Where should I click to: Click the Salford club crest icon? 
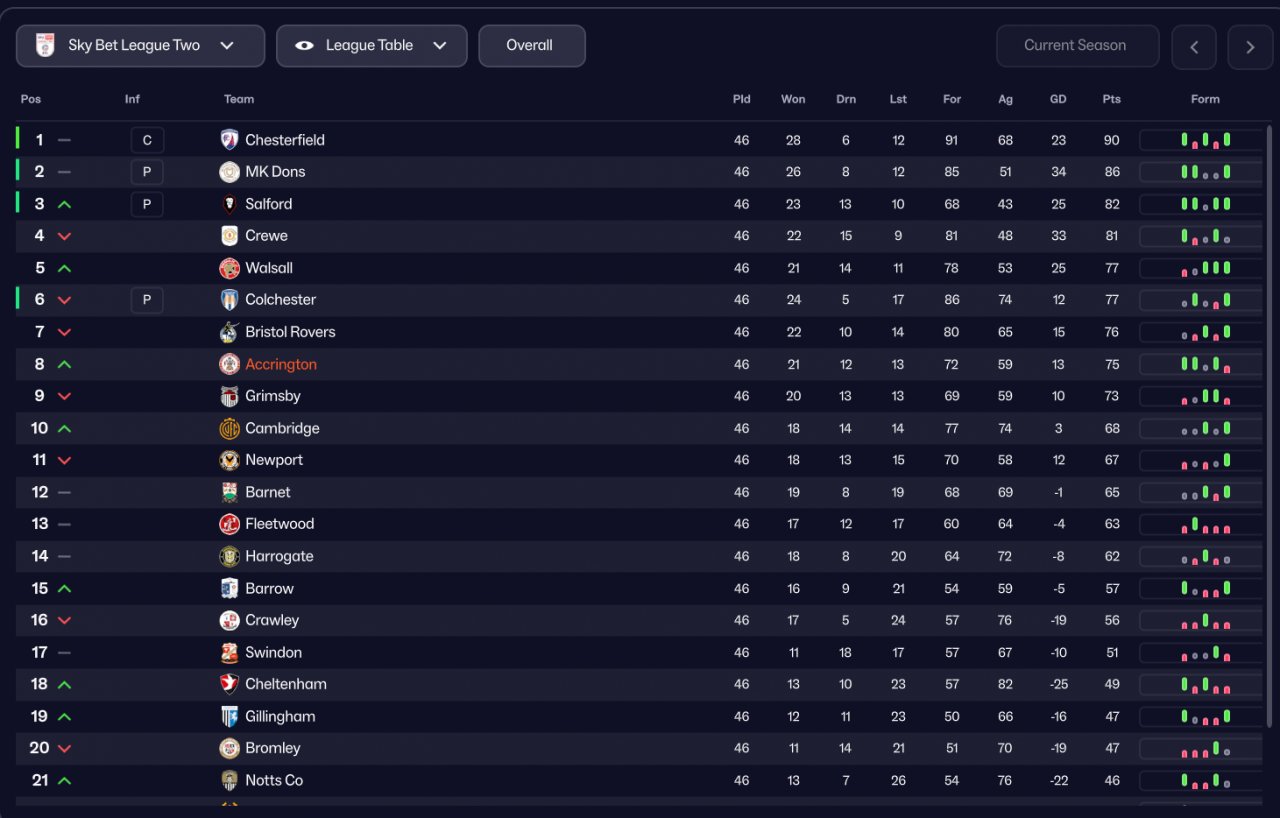point(230,204)
